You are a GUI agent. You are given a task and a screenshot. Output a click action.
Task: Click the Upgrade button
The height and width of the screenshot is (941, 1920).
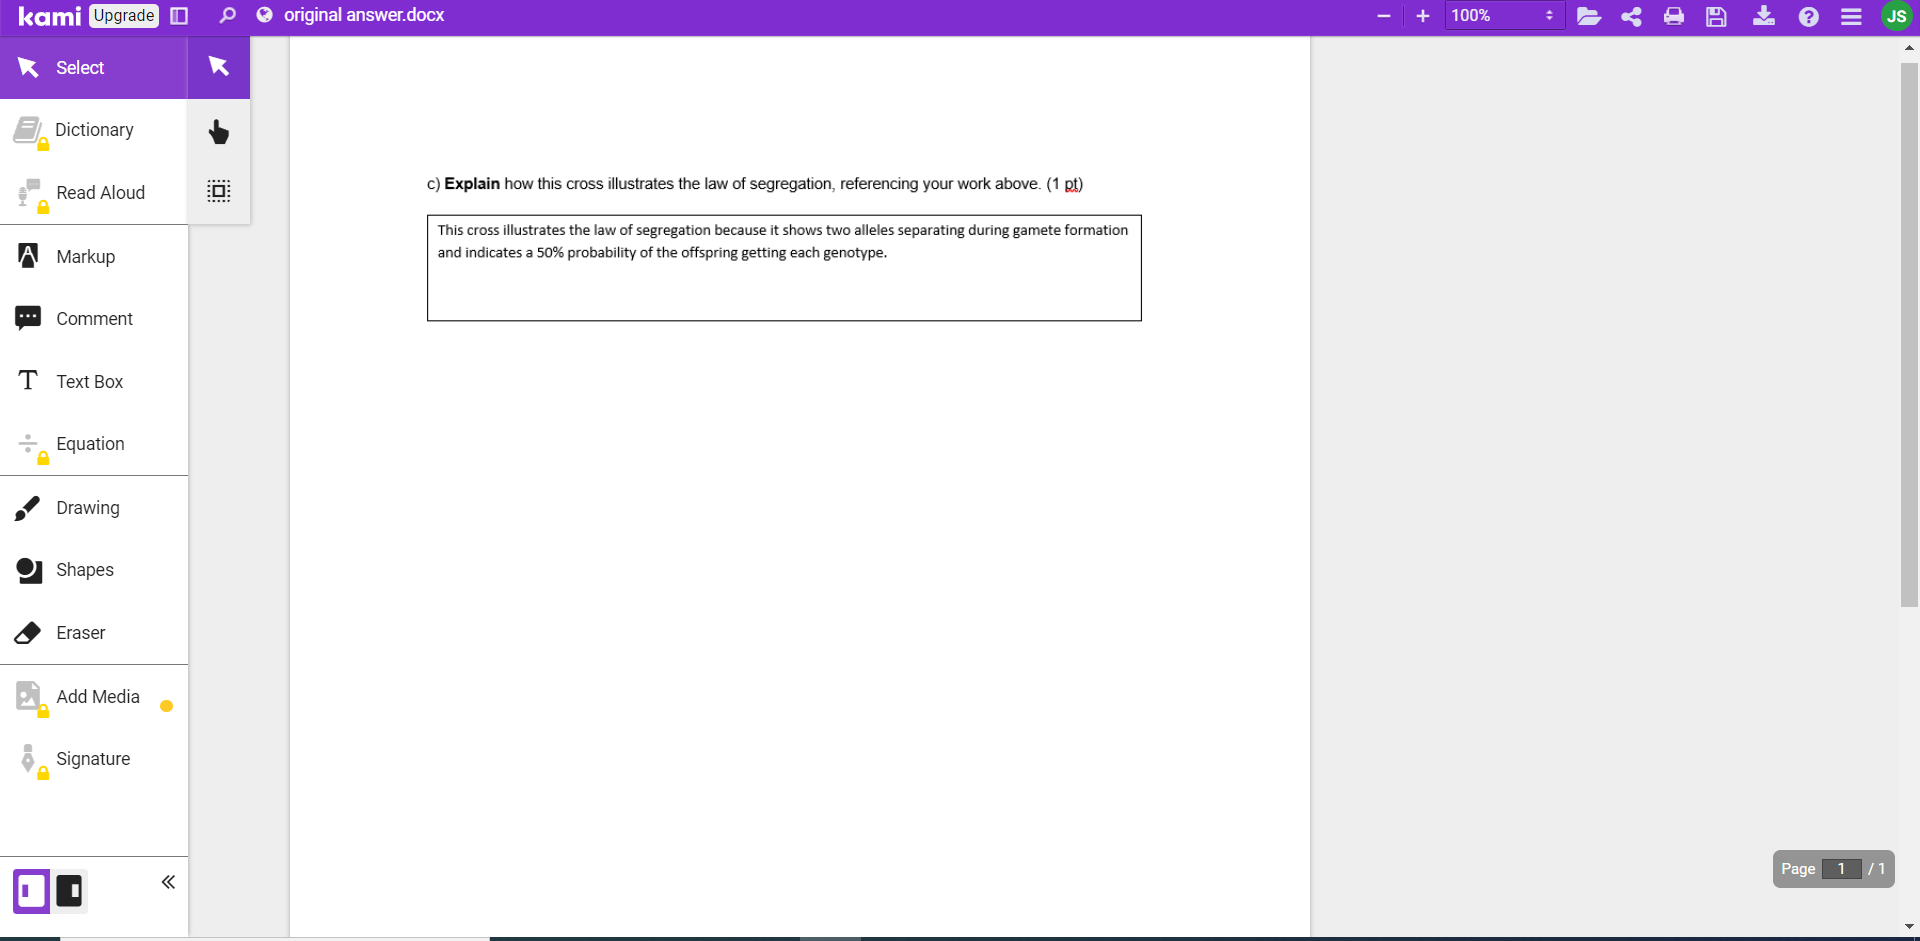[x=124, y=16]
